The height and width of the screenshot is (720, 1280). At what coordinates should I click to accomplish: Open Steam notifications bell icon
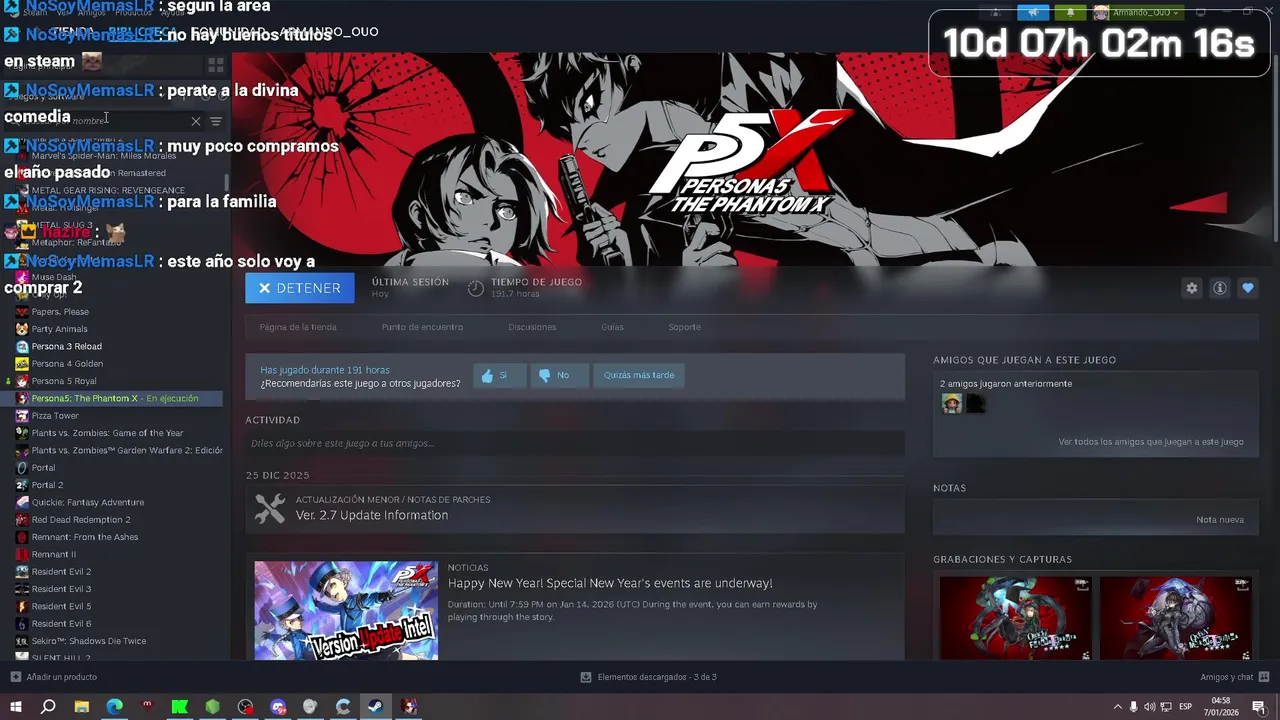point(1070,12)
